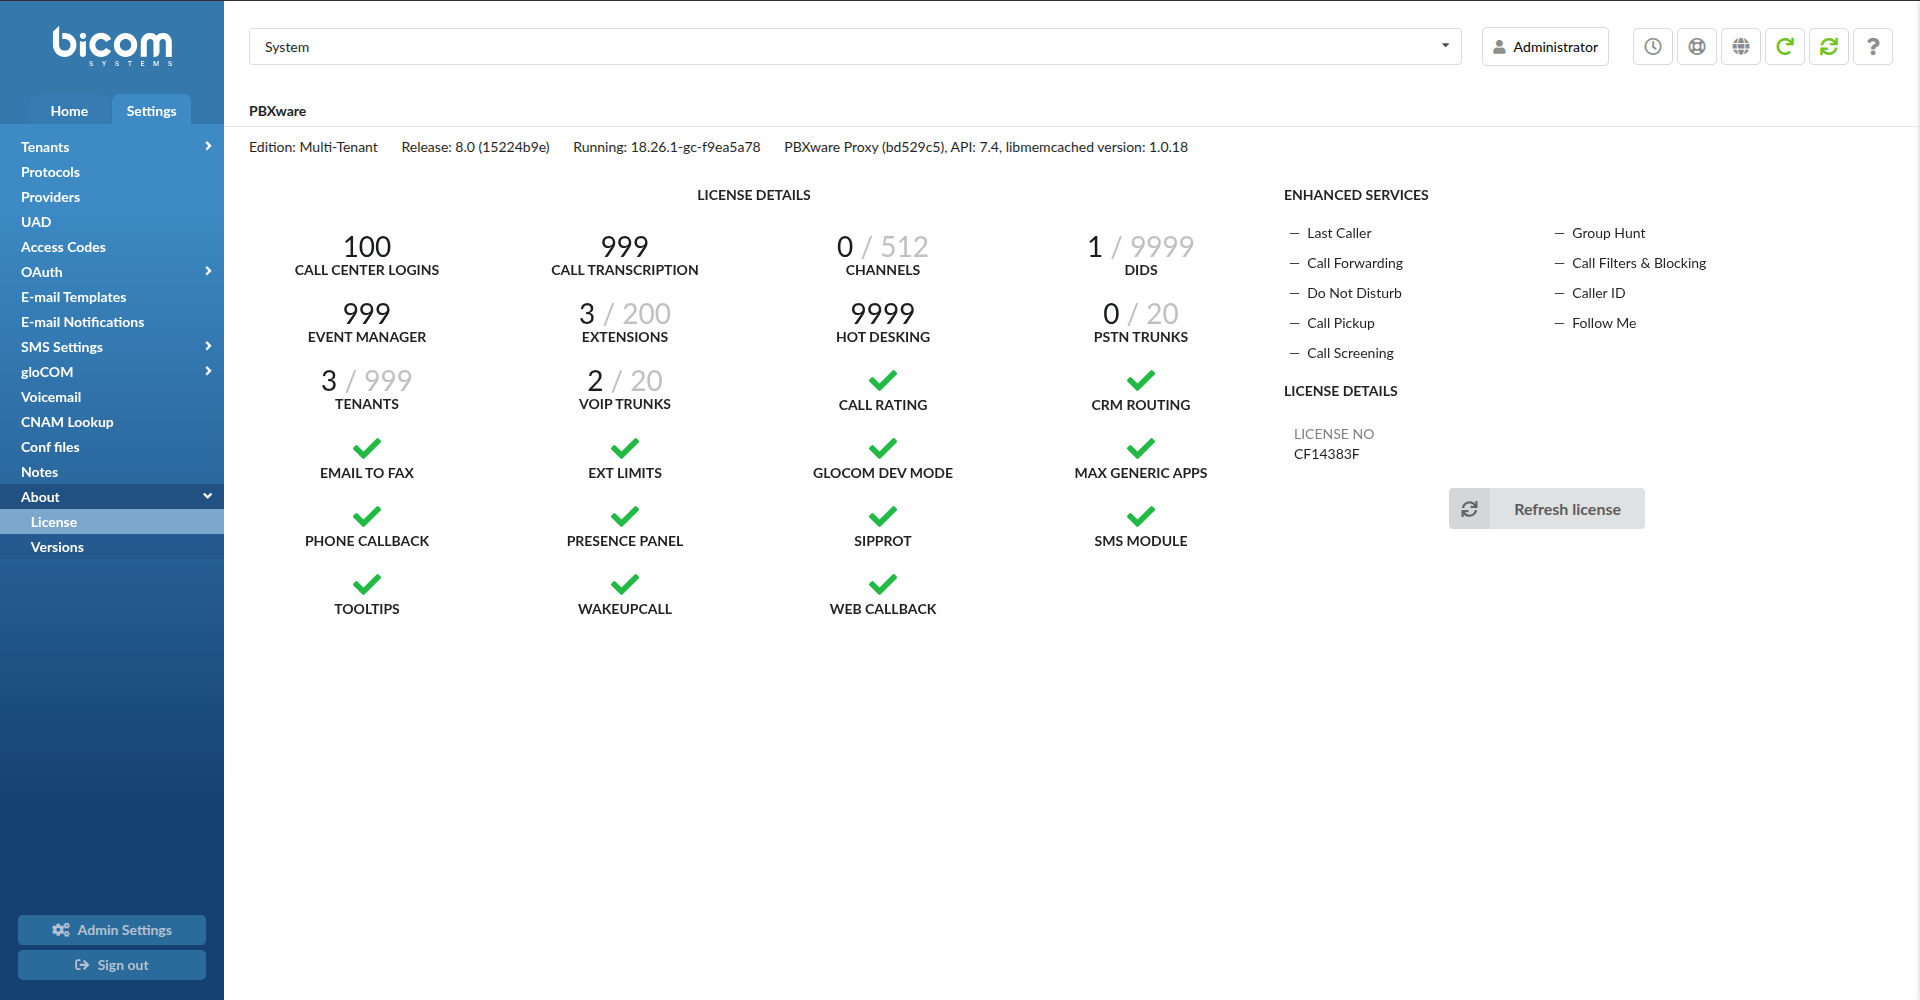The image size is (1920, 1000).
Task: Open help via the question mark icon
Action: (x=1873, y=47)
